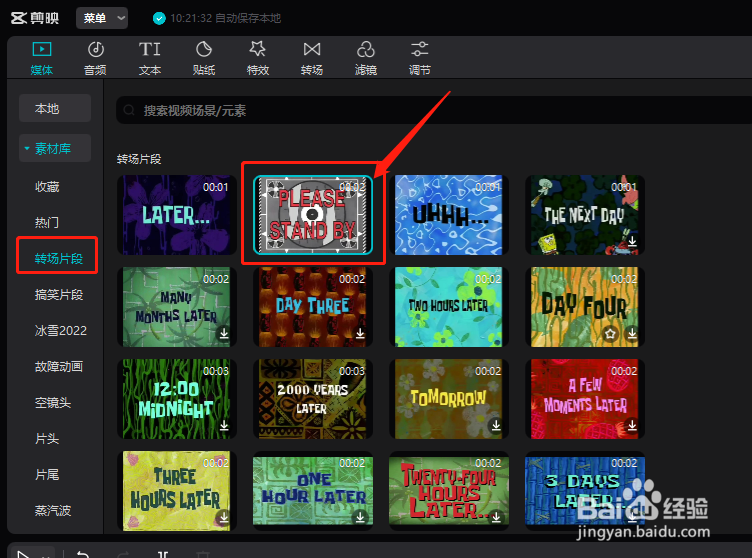Select the THREE HOURS LATER clip thumbnail
The width and height of the screenshot is (752, 558).
click(176, 491)
